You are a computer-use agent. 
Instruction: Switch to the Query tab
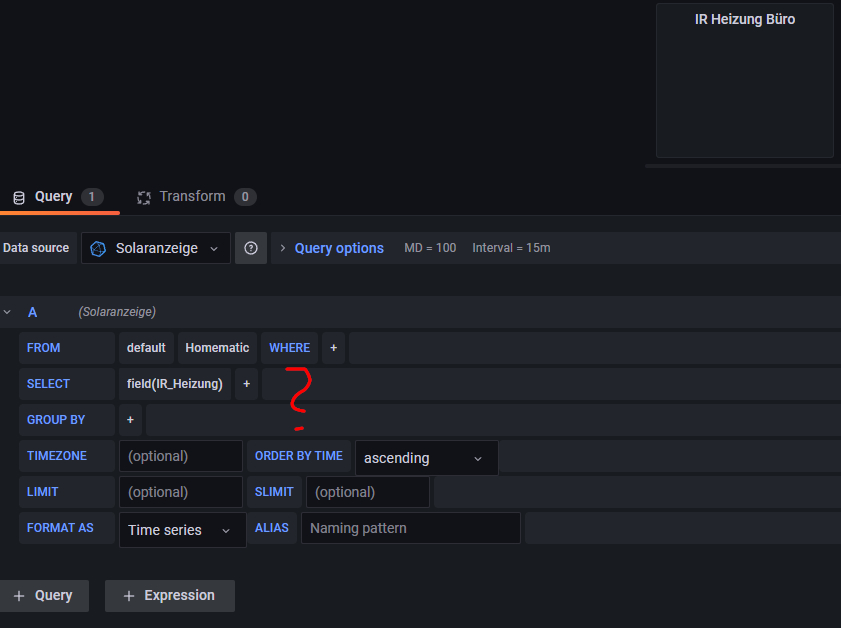[54, 197]
